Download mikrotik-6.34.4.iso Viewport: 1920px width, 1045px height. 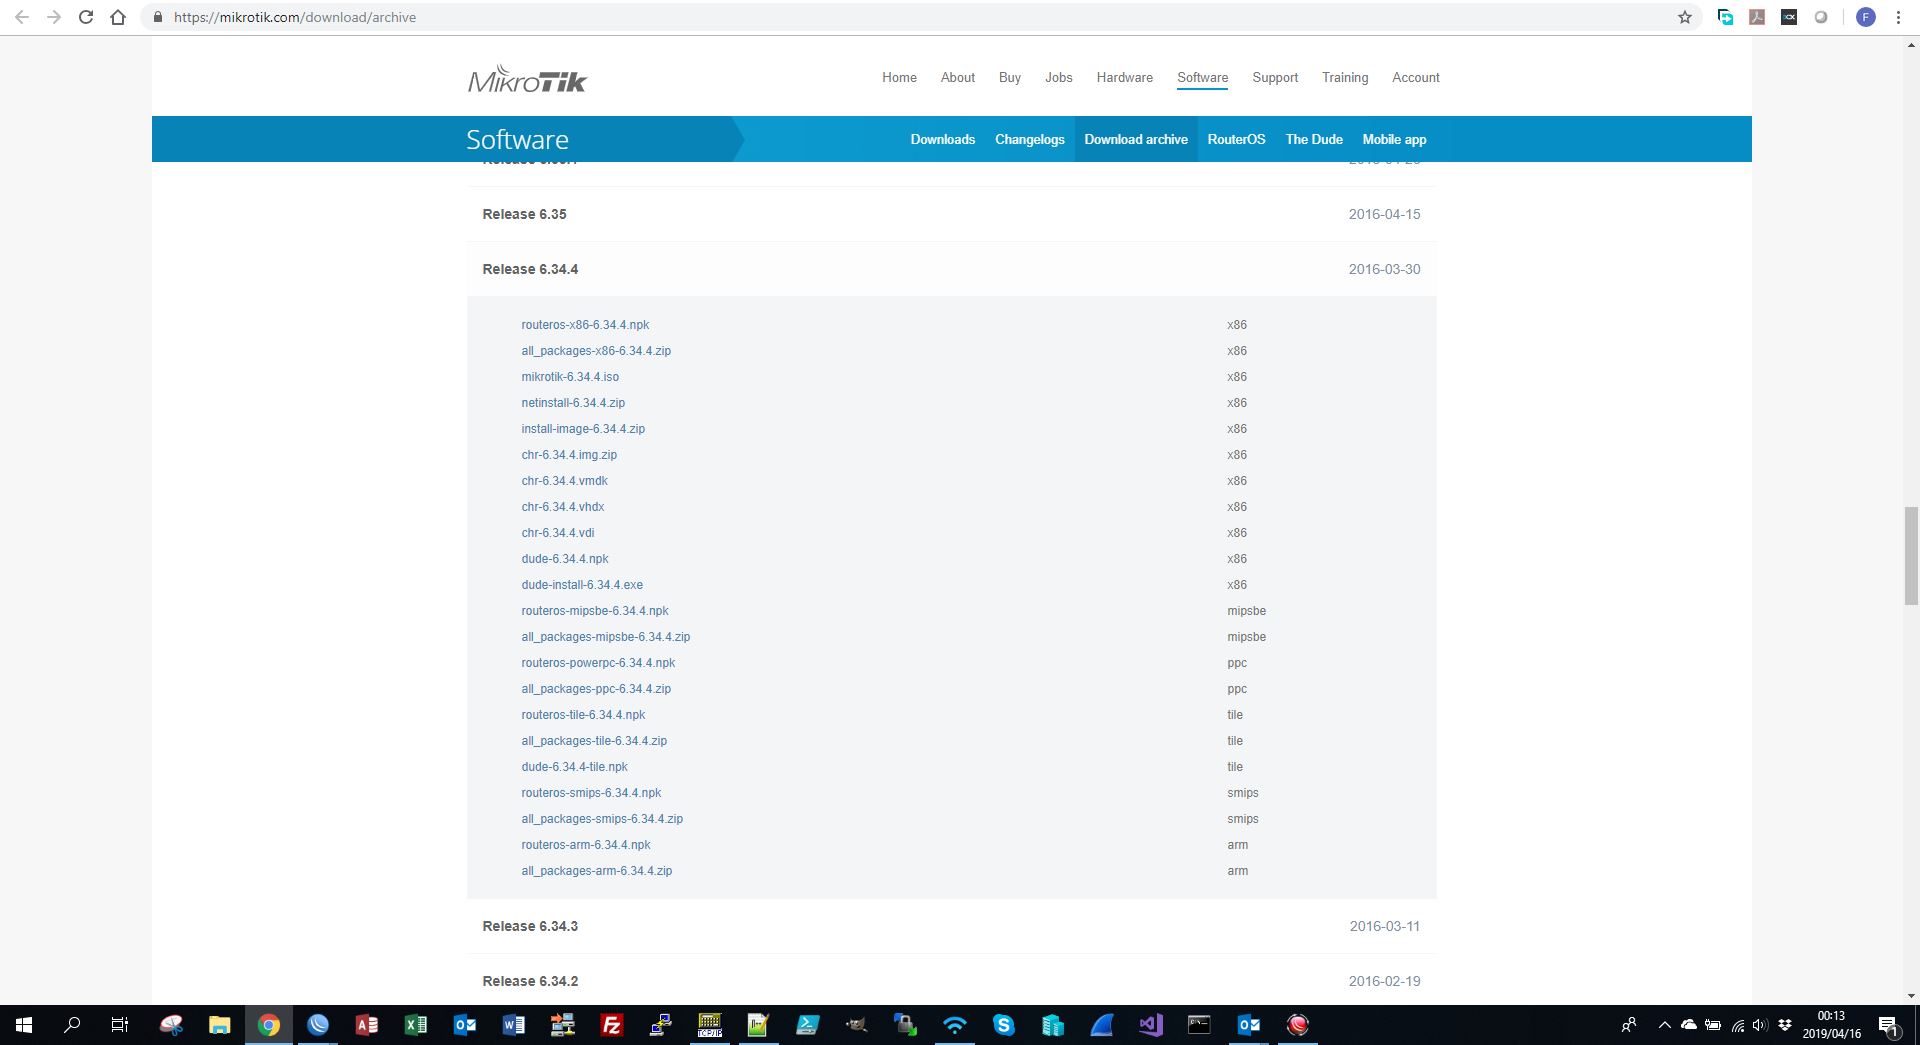click(x=570, y=377)
